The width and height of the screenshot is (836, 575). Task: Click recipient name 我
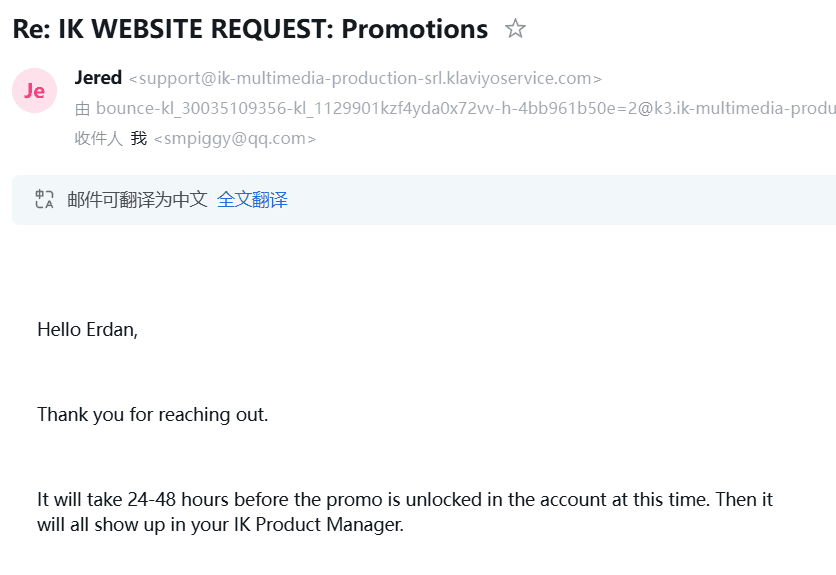[139, 139]
